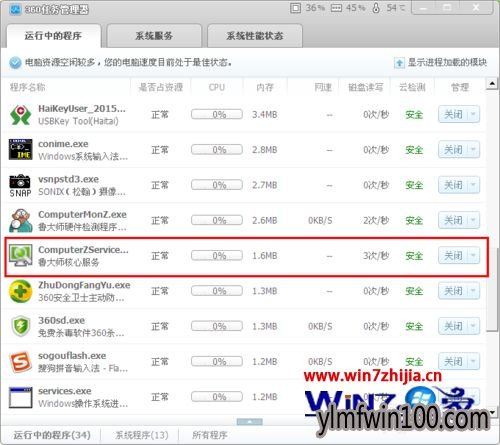
Task: Click the CPU 0% bar for HaiKeyUser
Action: click(x=217, y=114)
